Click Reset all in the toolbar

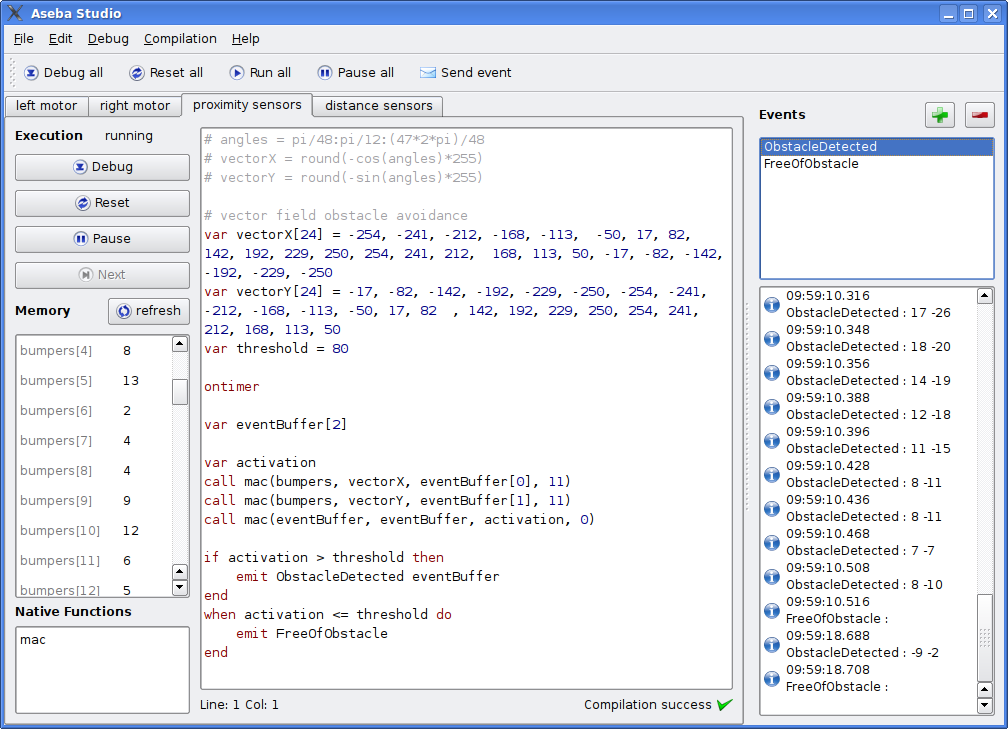coord(166,73)
